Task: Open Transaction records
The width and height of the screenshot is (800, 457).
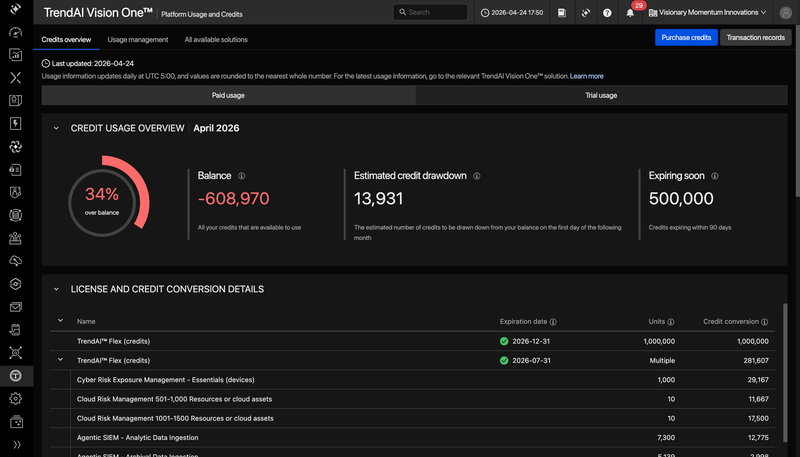Action: click(756, 37)
